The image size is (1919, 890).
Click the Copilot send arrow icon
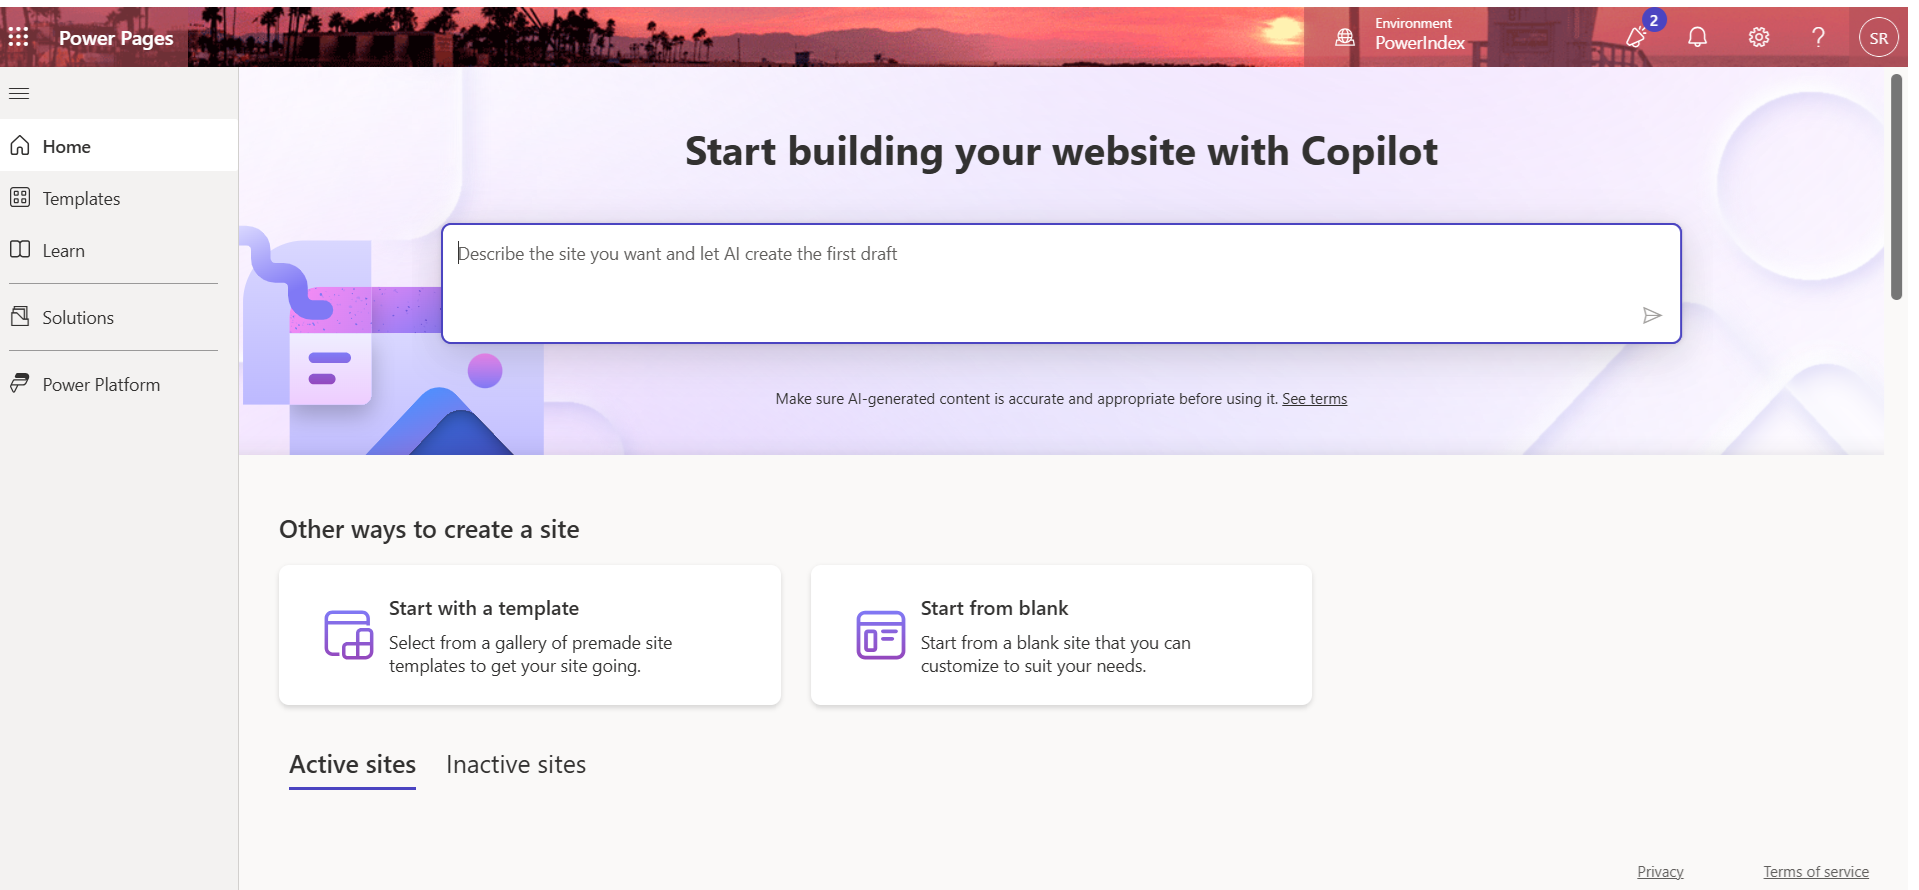click(1652, 316)
